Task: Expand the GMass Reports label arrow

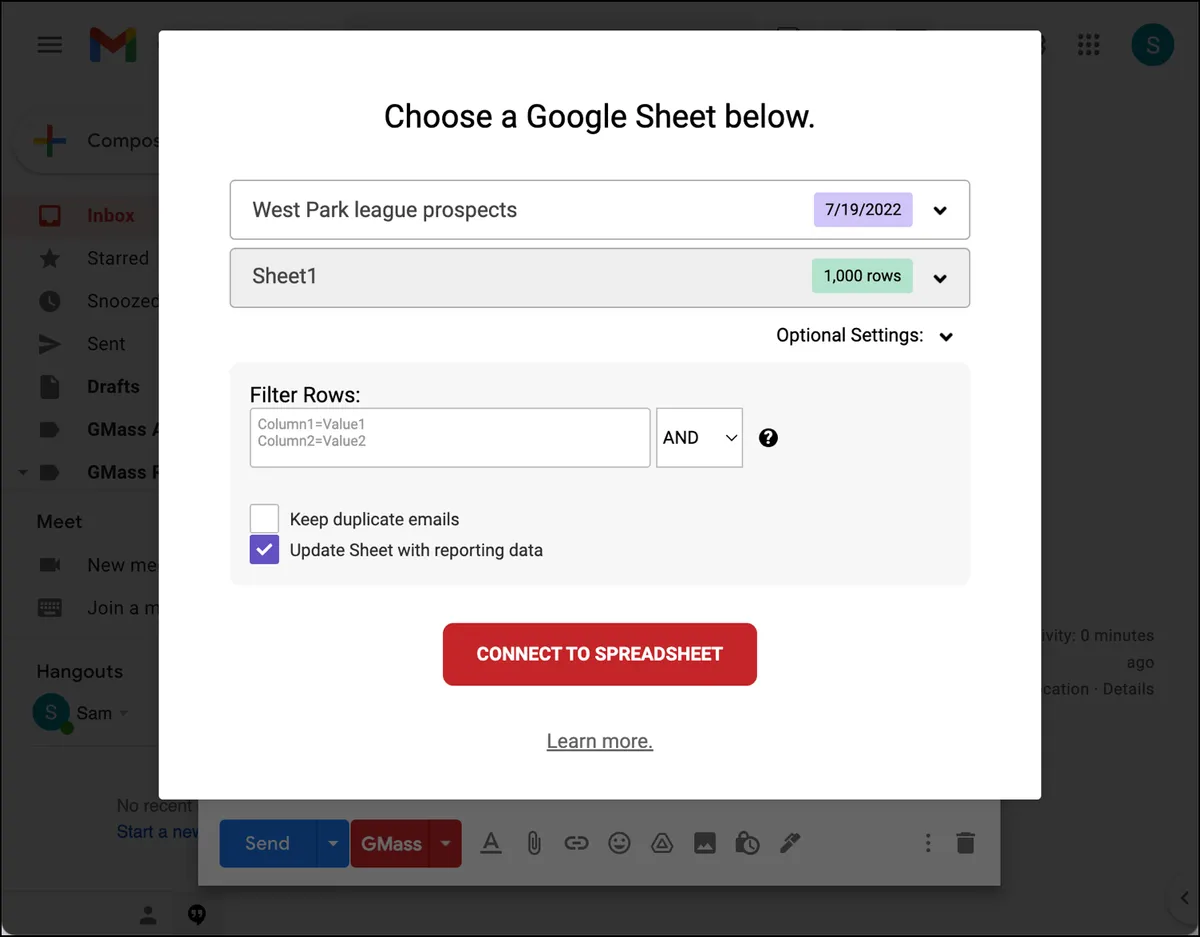Action: [22, 472]
